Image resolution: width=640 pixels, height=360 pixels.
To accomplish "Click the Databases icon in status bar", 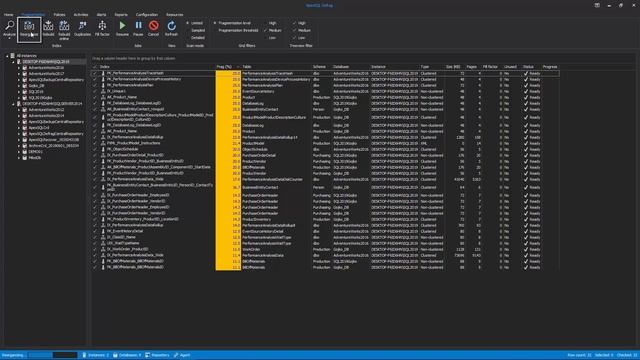I will click(115, 355).
